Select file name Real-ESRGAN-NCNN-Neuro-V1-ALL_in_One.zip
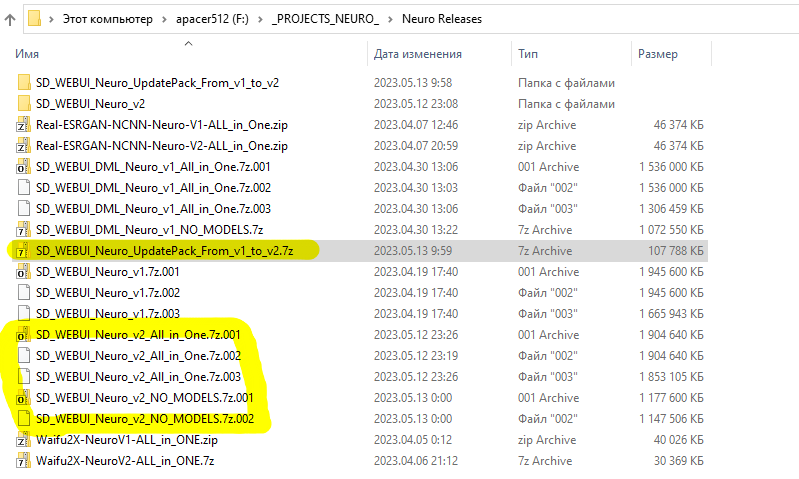 [162, 125]
